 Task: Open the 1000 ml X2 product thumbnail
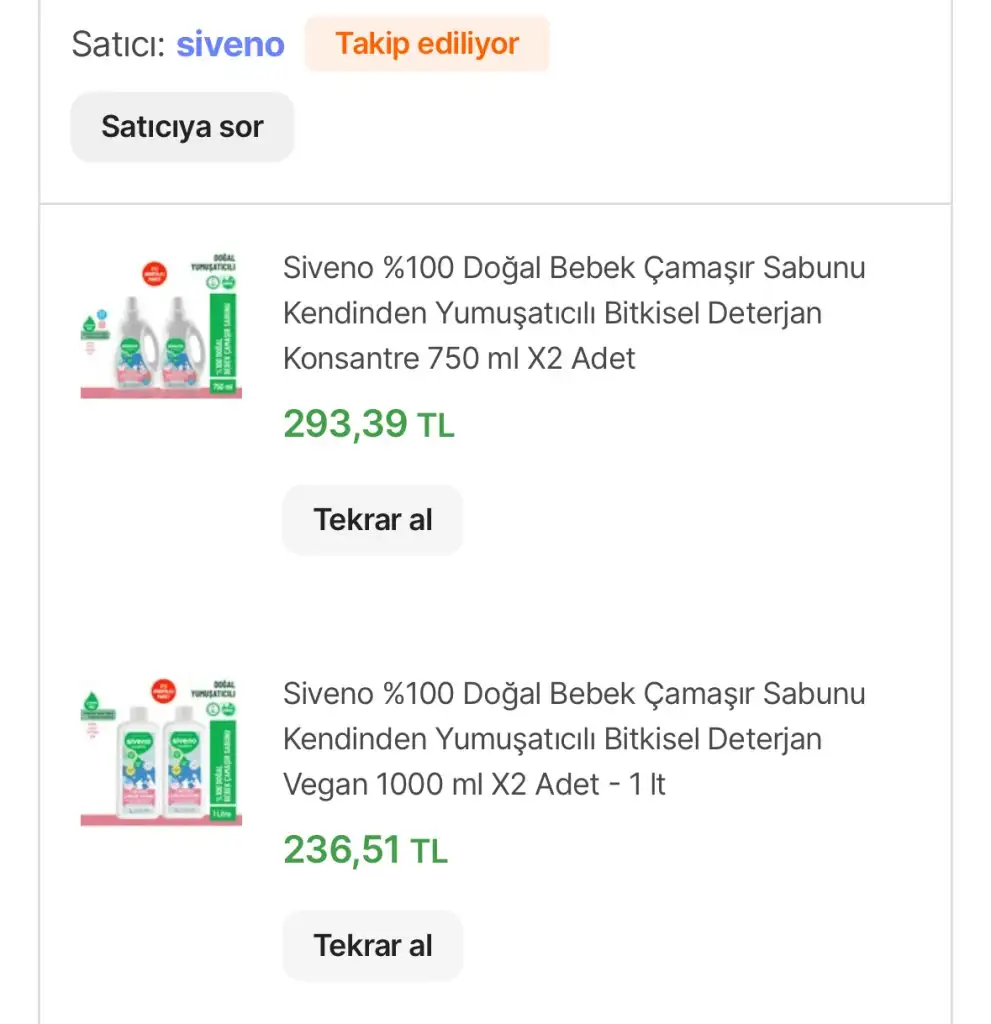point(161,752)
